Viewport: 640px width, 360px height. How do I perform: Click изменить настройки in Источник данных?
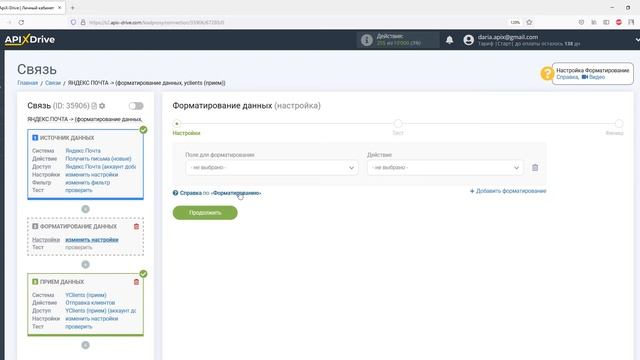(91, 175)
